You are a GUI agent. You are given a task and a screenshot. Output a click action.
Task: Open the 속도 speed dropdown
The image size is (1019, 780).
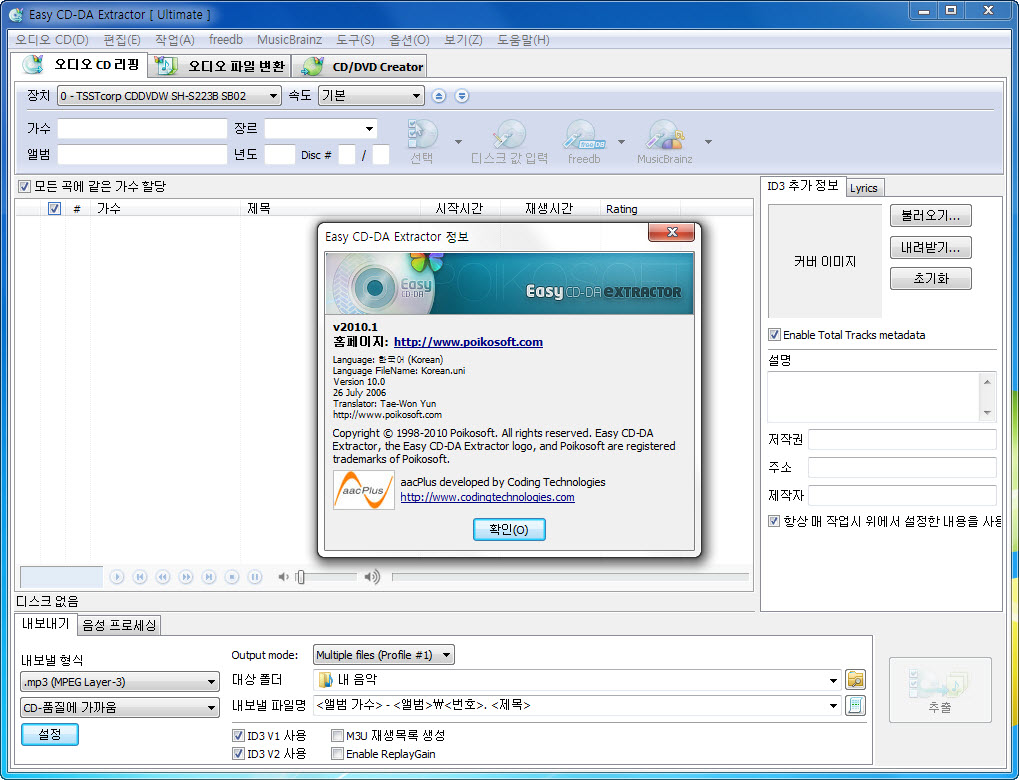371,96
